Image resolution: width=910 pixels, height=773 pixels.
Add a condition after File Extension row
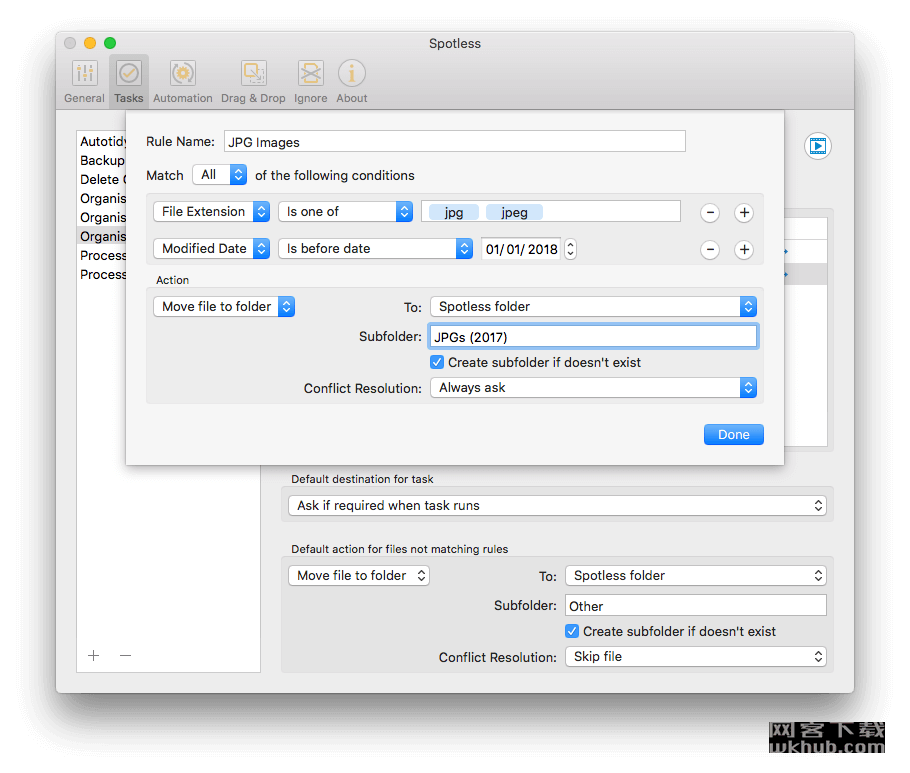point(744,213)
